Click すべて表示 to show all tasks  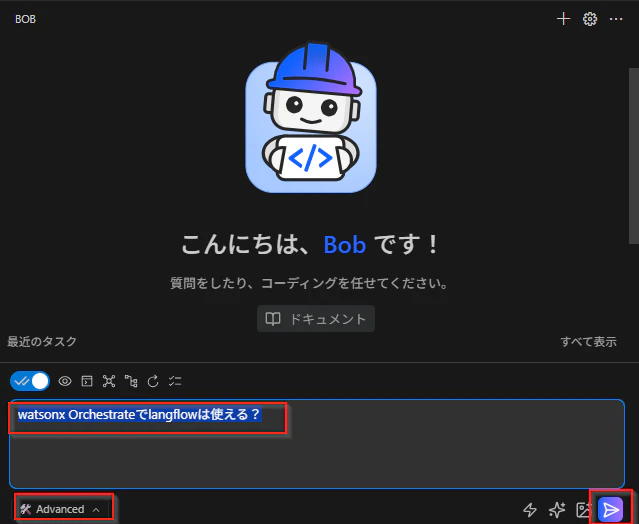pyautogui.click(x=588, y=341)
